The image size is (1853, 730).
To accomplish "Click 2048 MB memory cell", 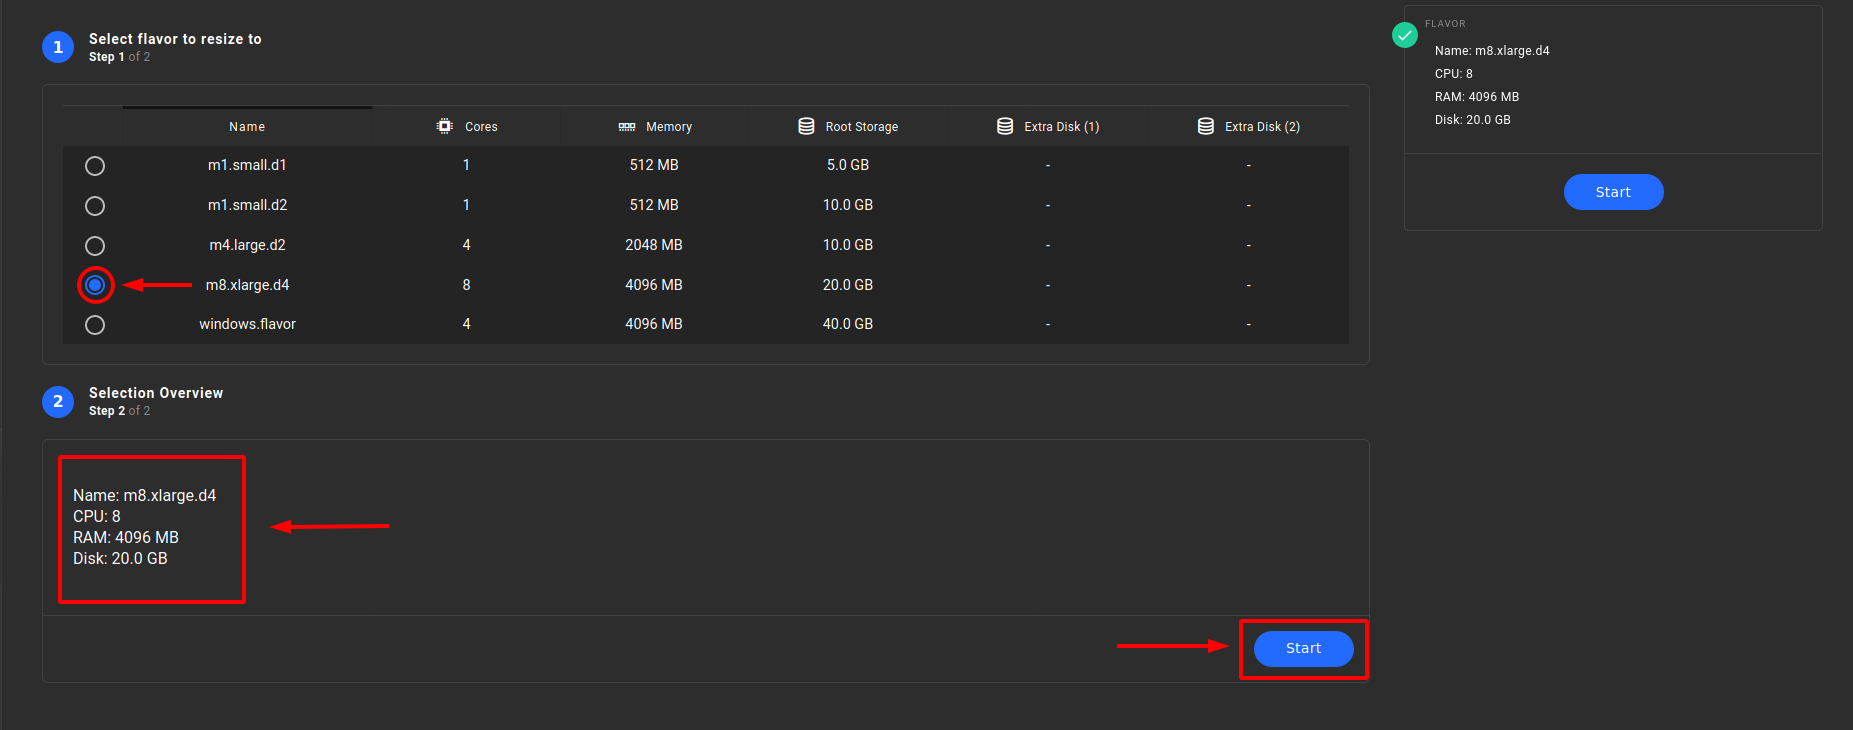I will [x=654, y=245].
